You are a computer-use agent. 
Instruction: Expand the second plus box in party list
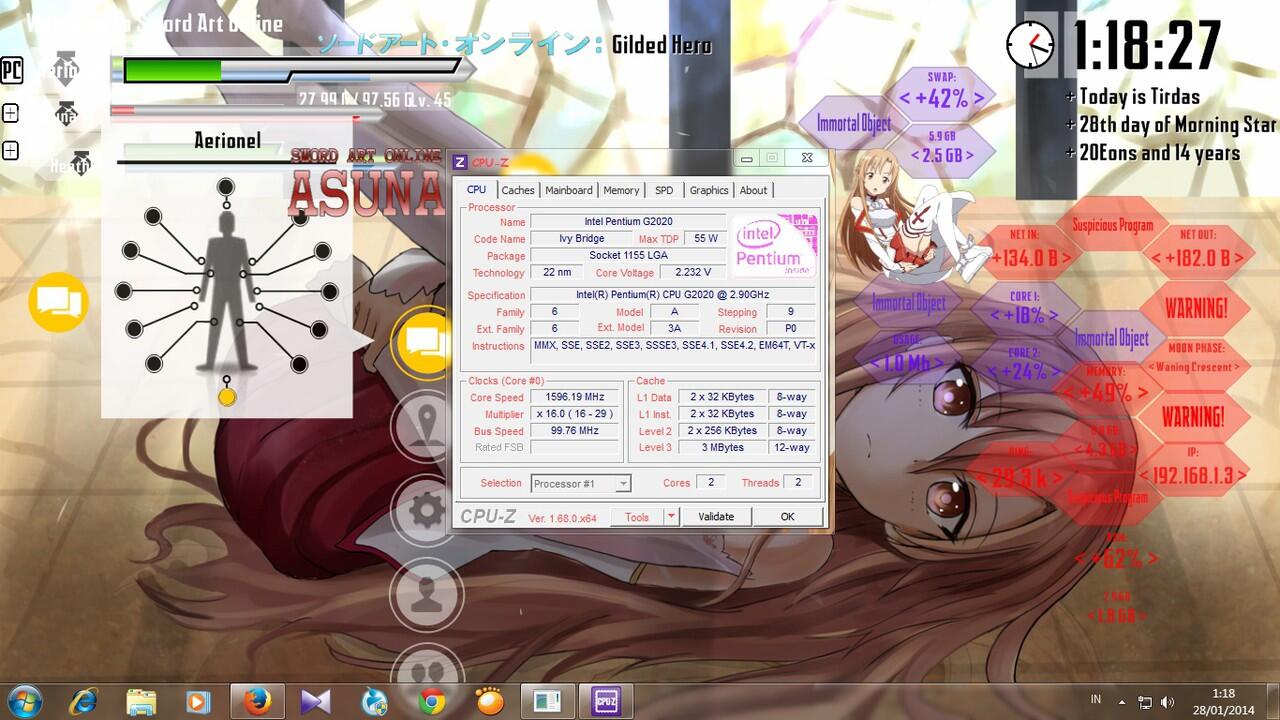[x=10, y=151]
